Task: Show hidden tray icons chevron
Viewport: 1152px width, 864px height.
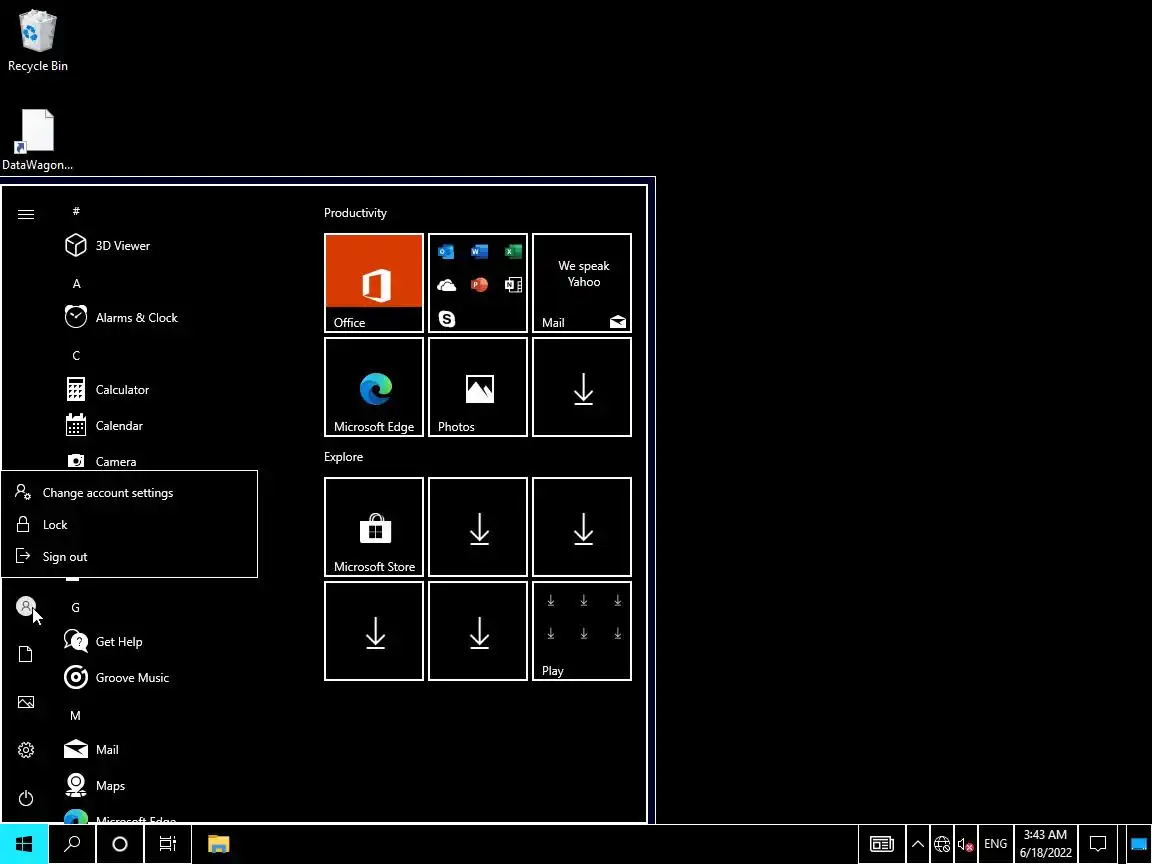Action: click(918, 844)
